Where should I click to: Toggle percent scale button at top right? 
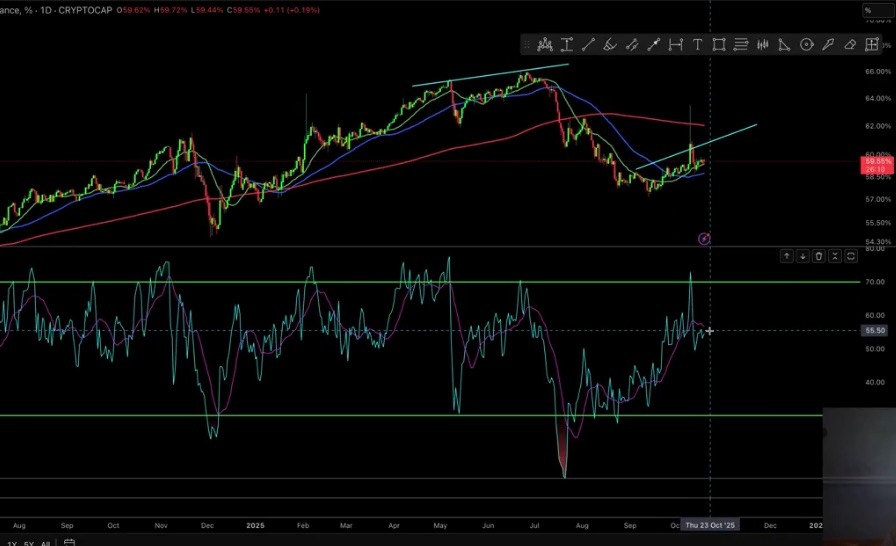(x=868, y=11)
